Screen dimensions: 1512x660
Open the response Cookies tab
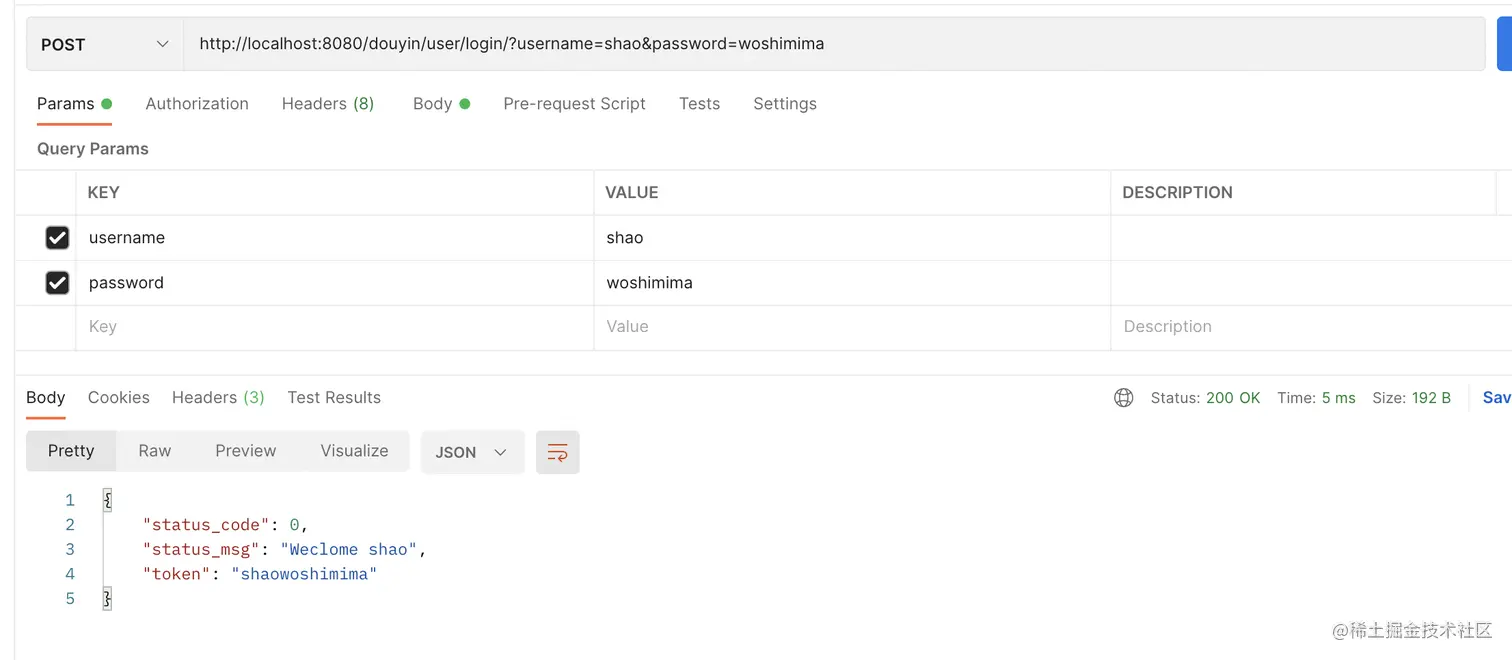pos(118,397)
